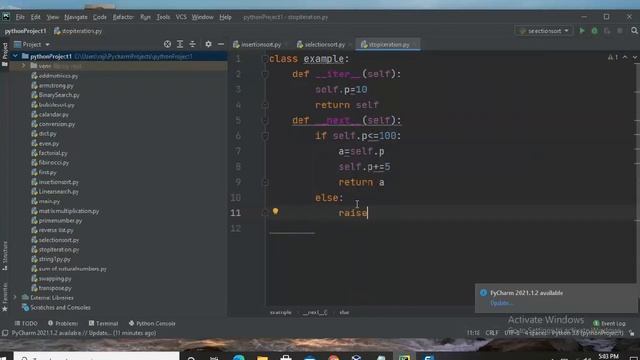Open Project panel settings gear

pyautogui.click(x=208, y=44)
